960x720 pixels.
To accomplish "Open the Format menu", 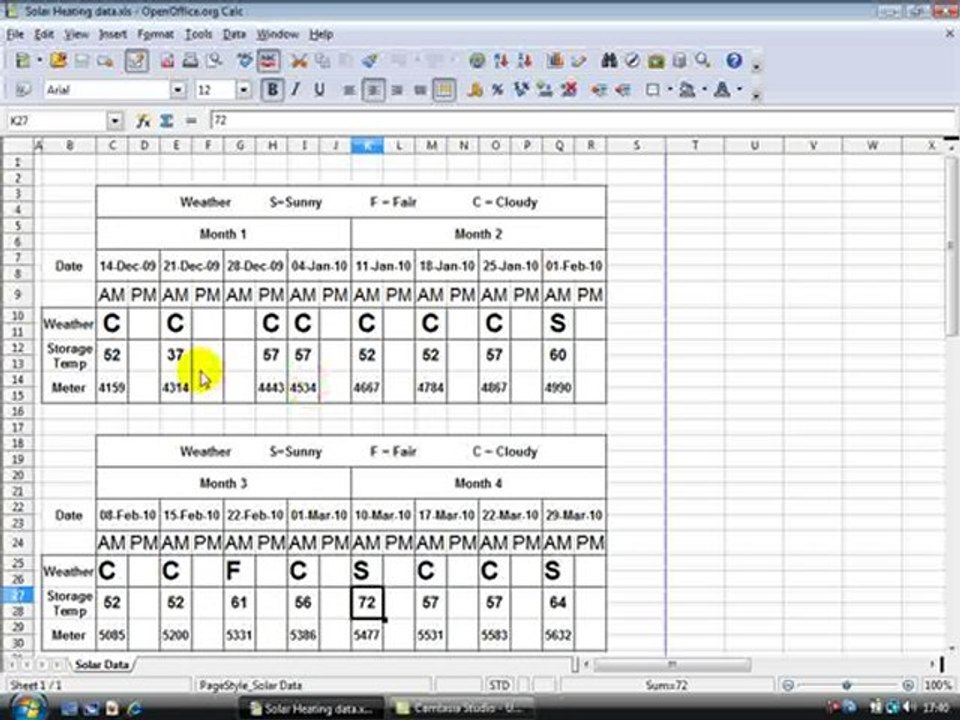I will pos(156,34).
